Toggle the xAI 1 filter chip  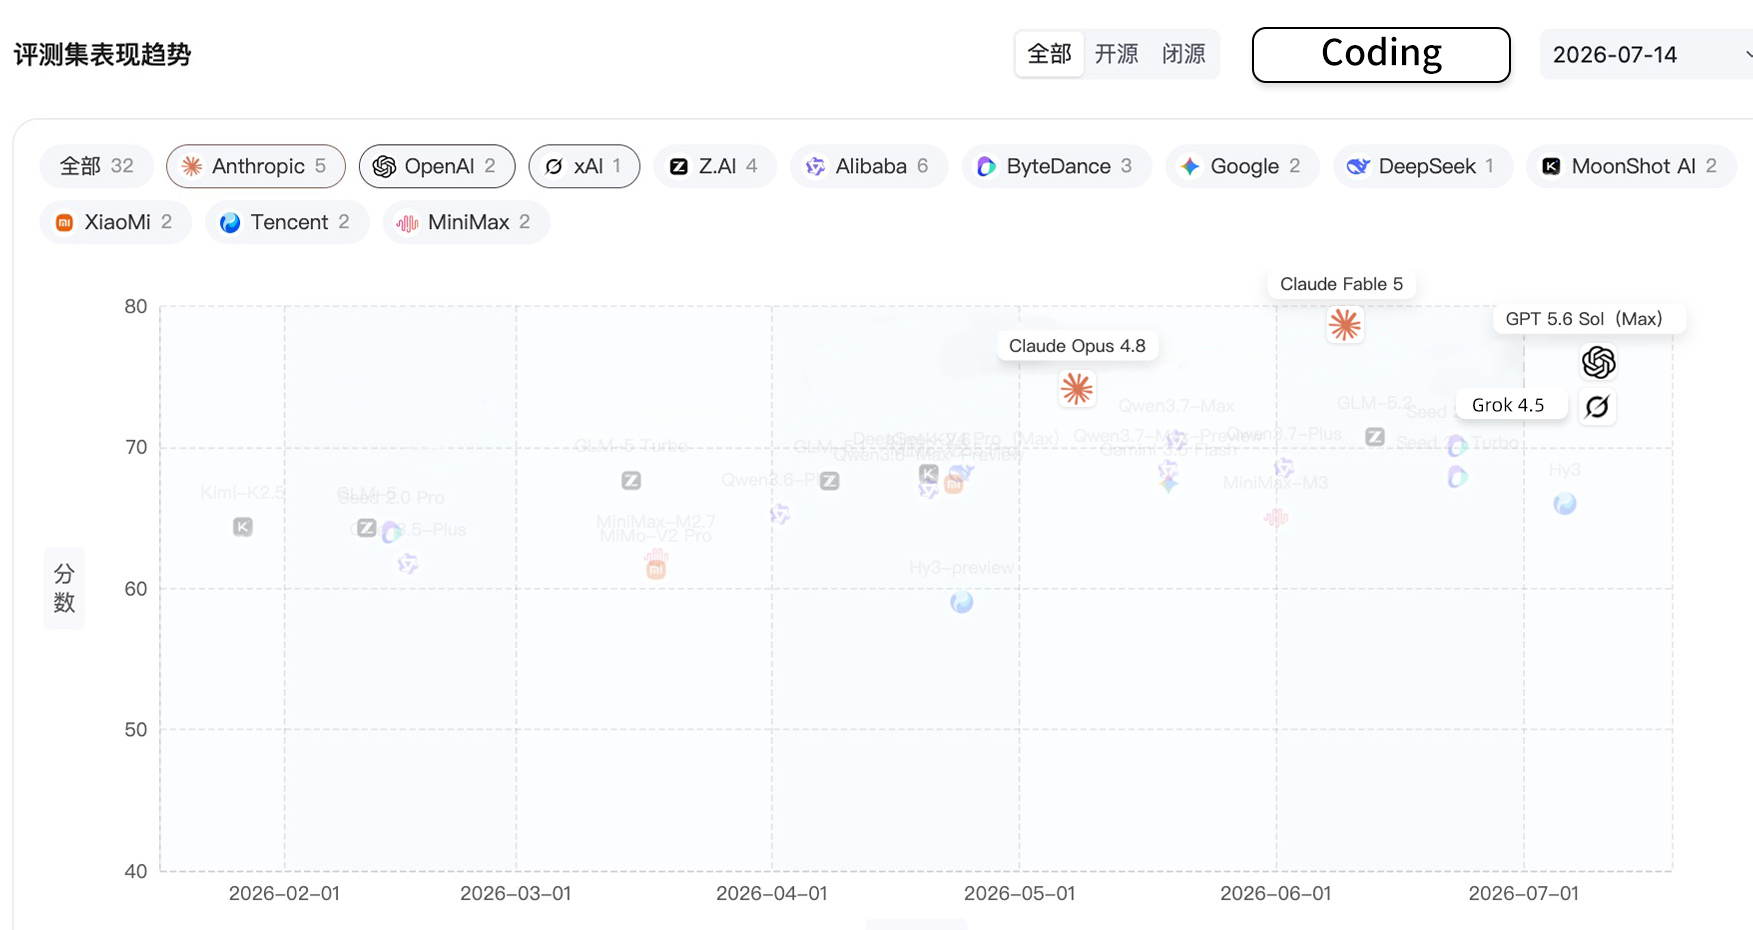coord(584,166)
